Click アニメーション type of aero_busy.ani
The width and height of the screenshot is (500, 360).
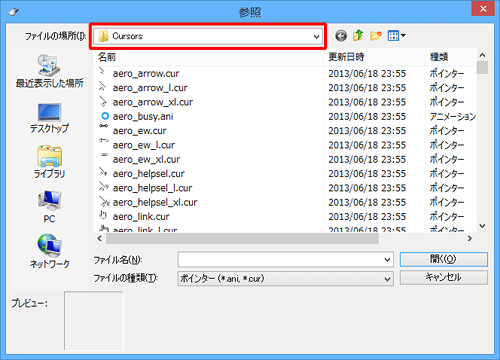453,116
